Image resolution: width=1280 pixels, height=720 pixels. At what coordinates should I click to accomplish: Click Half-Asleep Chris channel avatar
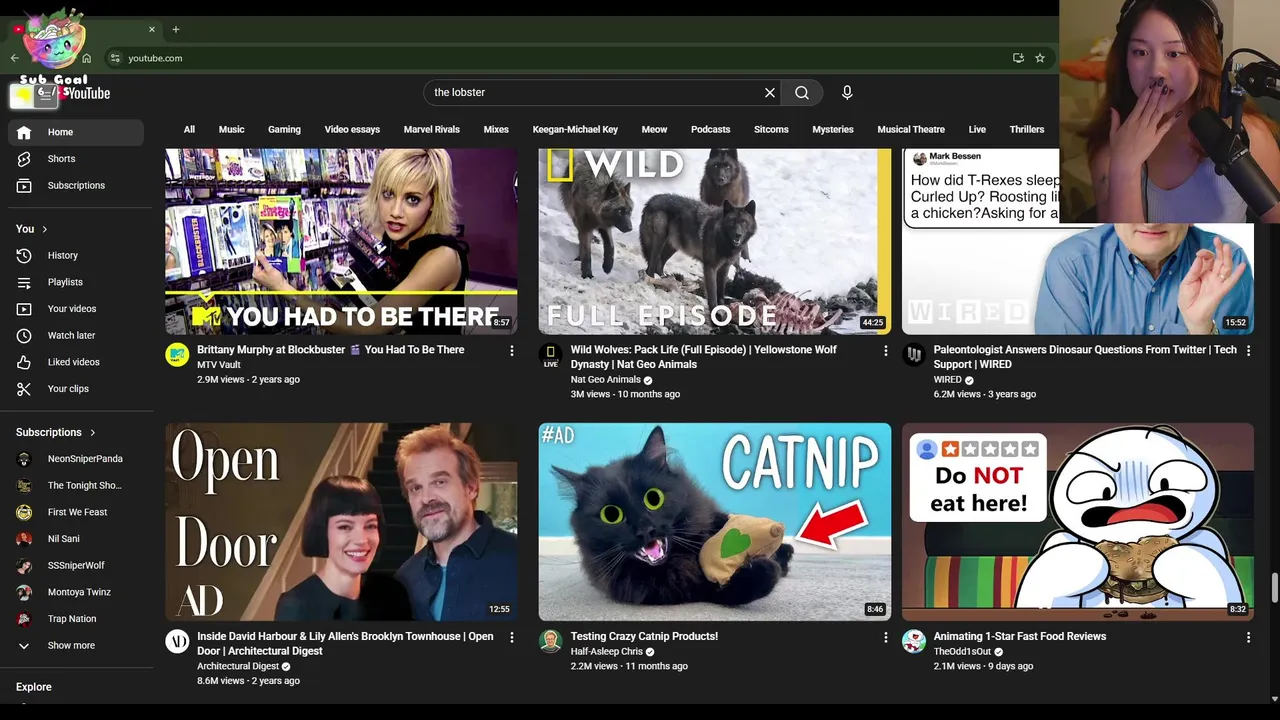(550, 641)
